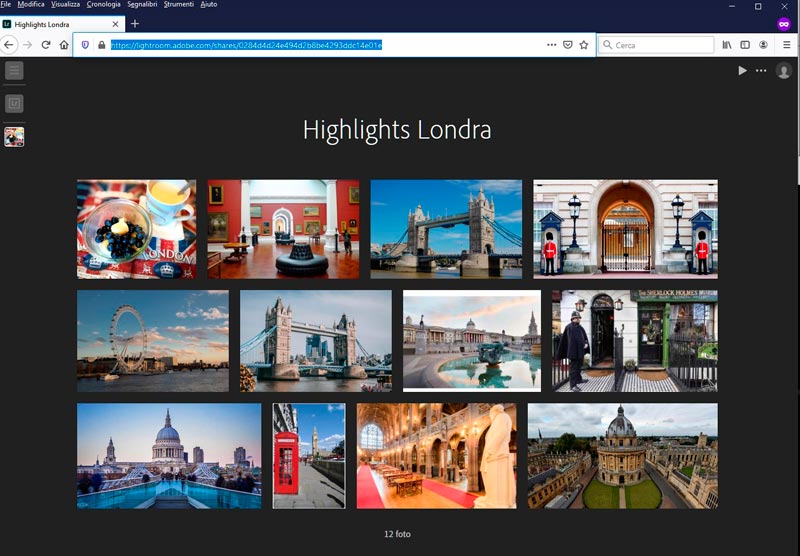Open the Lightroom three-dot options menu
The width and height of the screenshot is (800, 556).
[761, 71]
